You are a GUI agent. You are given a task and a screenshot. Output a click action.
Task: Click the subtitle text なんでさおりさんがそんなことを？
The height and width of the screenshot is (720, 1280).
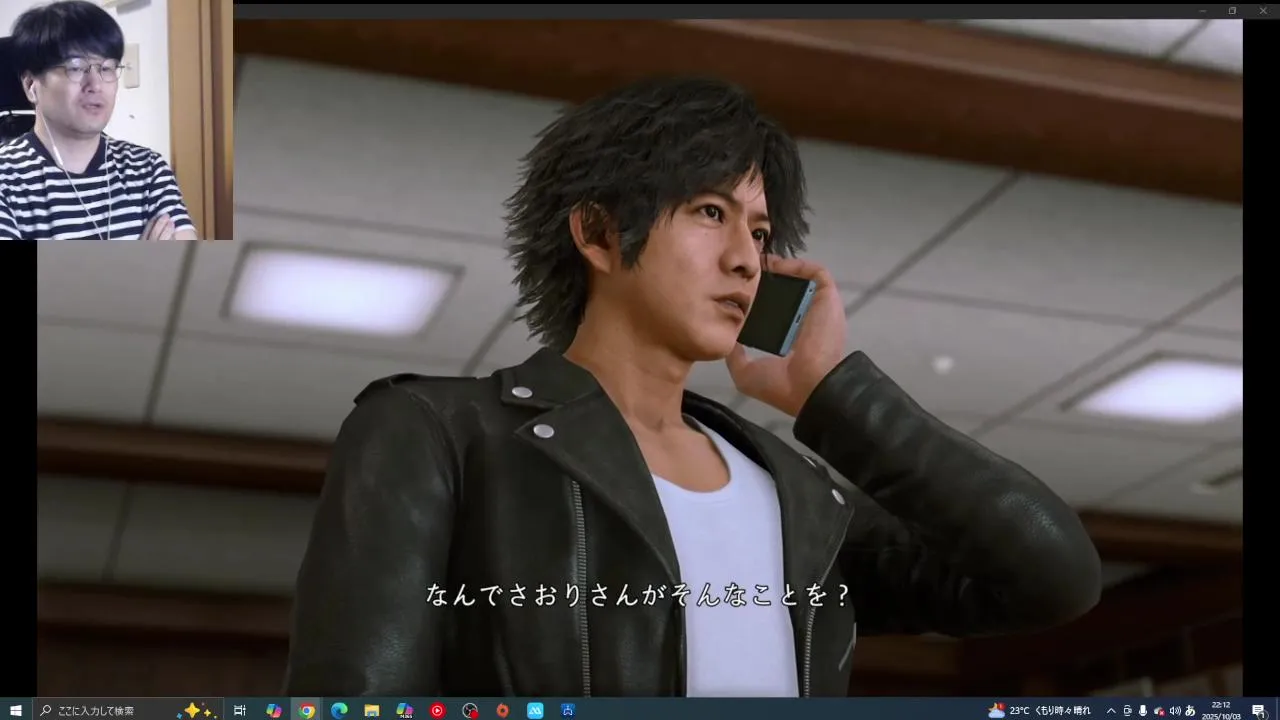pyautogui.click(x=638, y=595)
